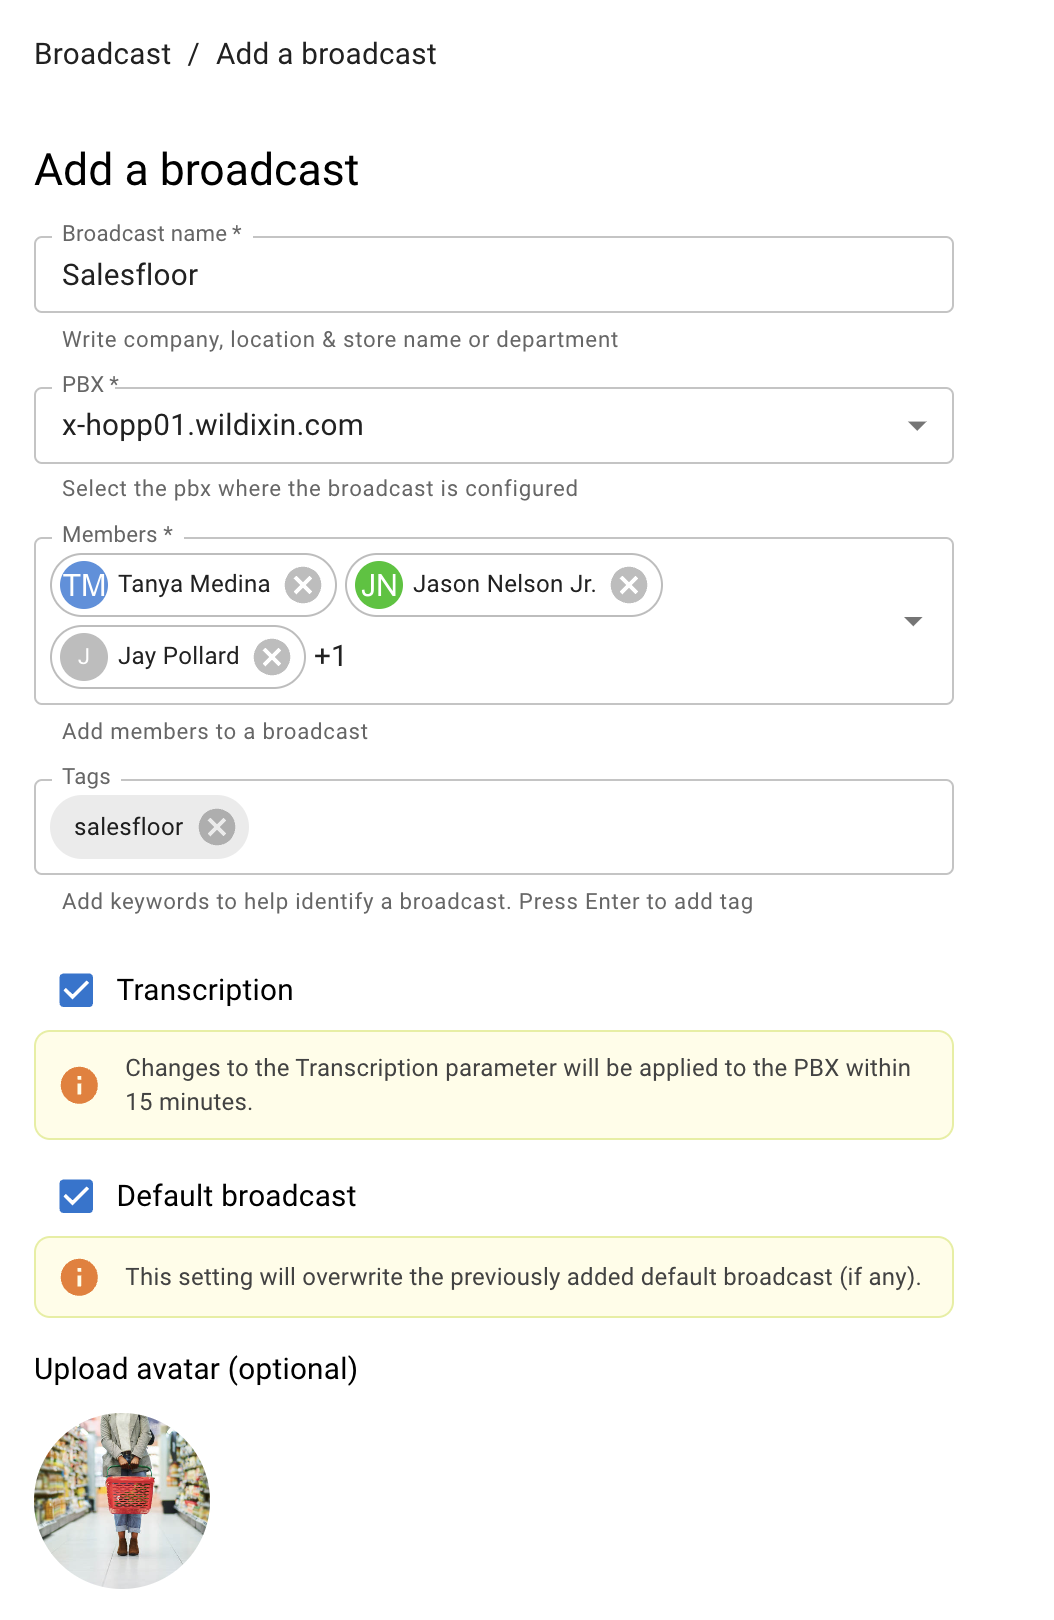Delete the salesfloor tag
Image resolution: width=1054 pixels, height=1620 pixels.
(217, 827)
